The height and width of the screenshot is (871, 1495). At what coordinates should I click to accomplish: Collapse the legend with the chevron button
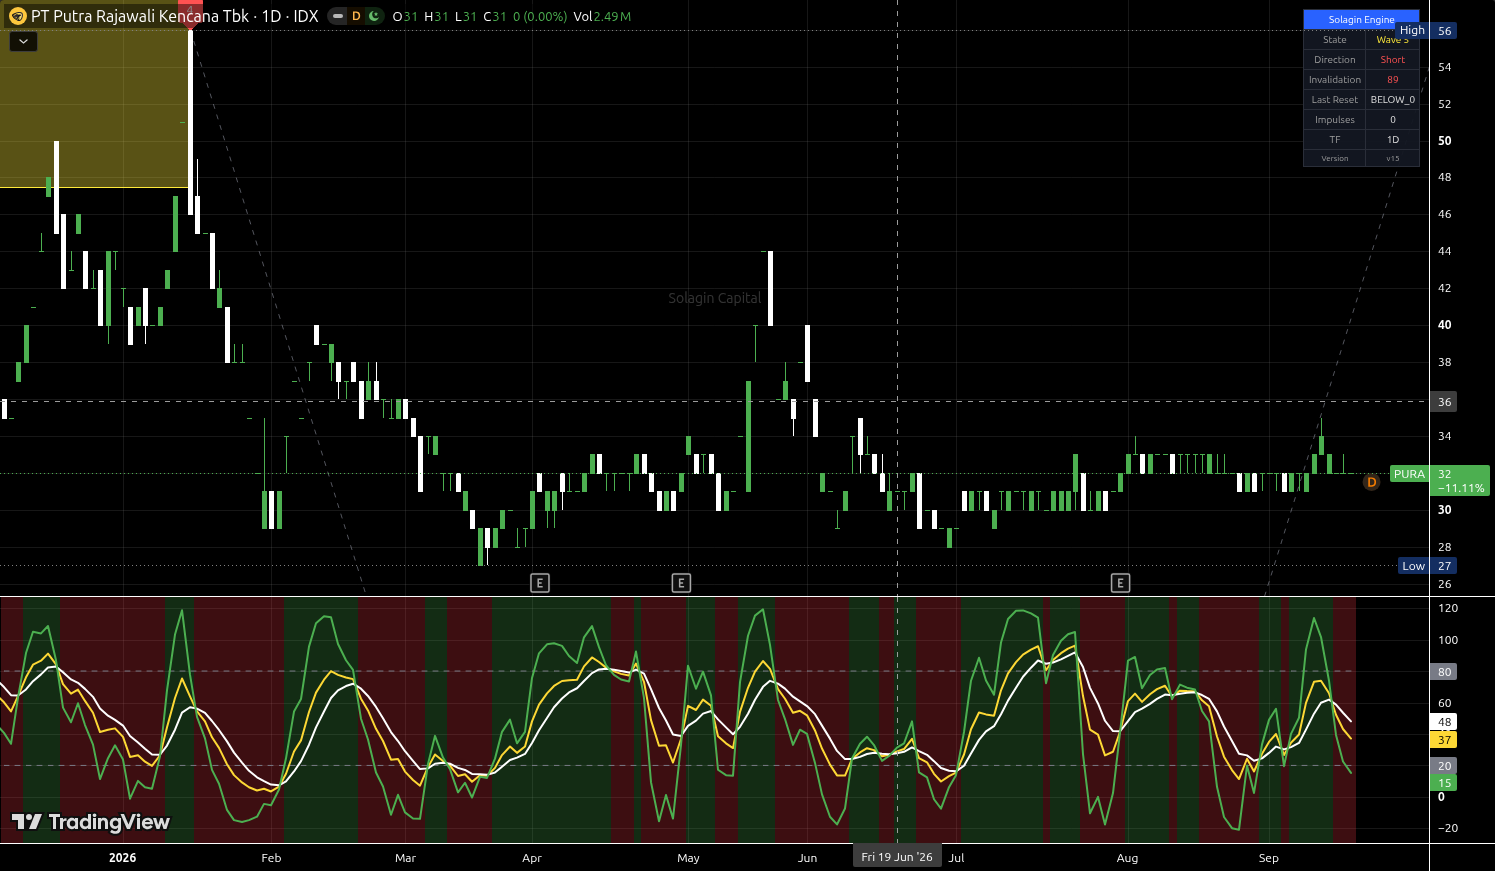(23, 42)
